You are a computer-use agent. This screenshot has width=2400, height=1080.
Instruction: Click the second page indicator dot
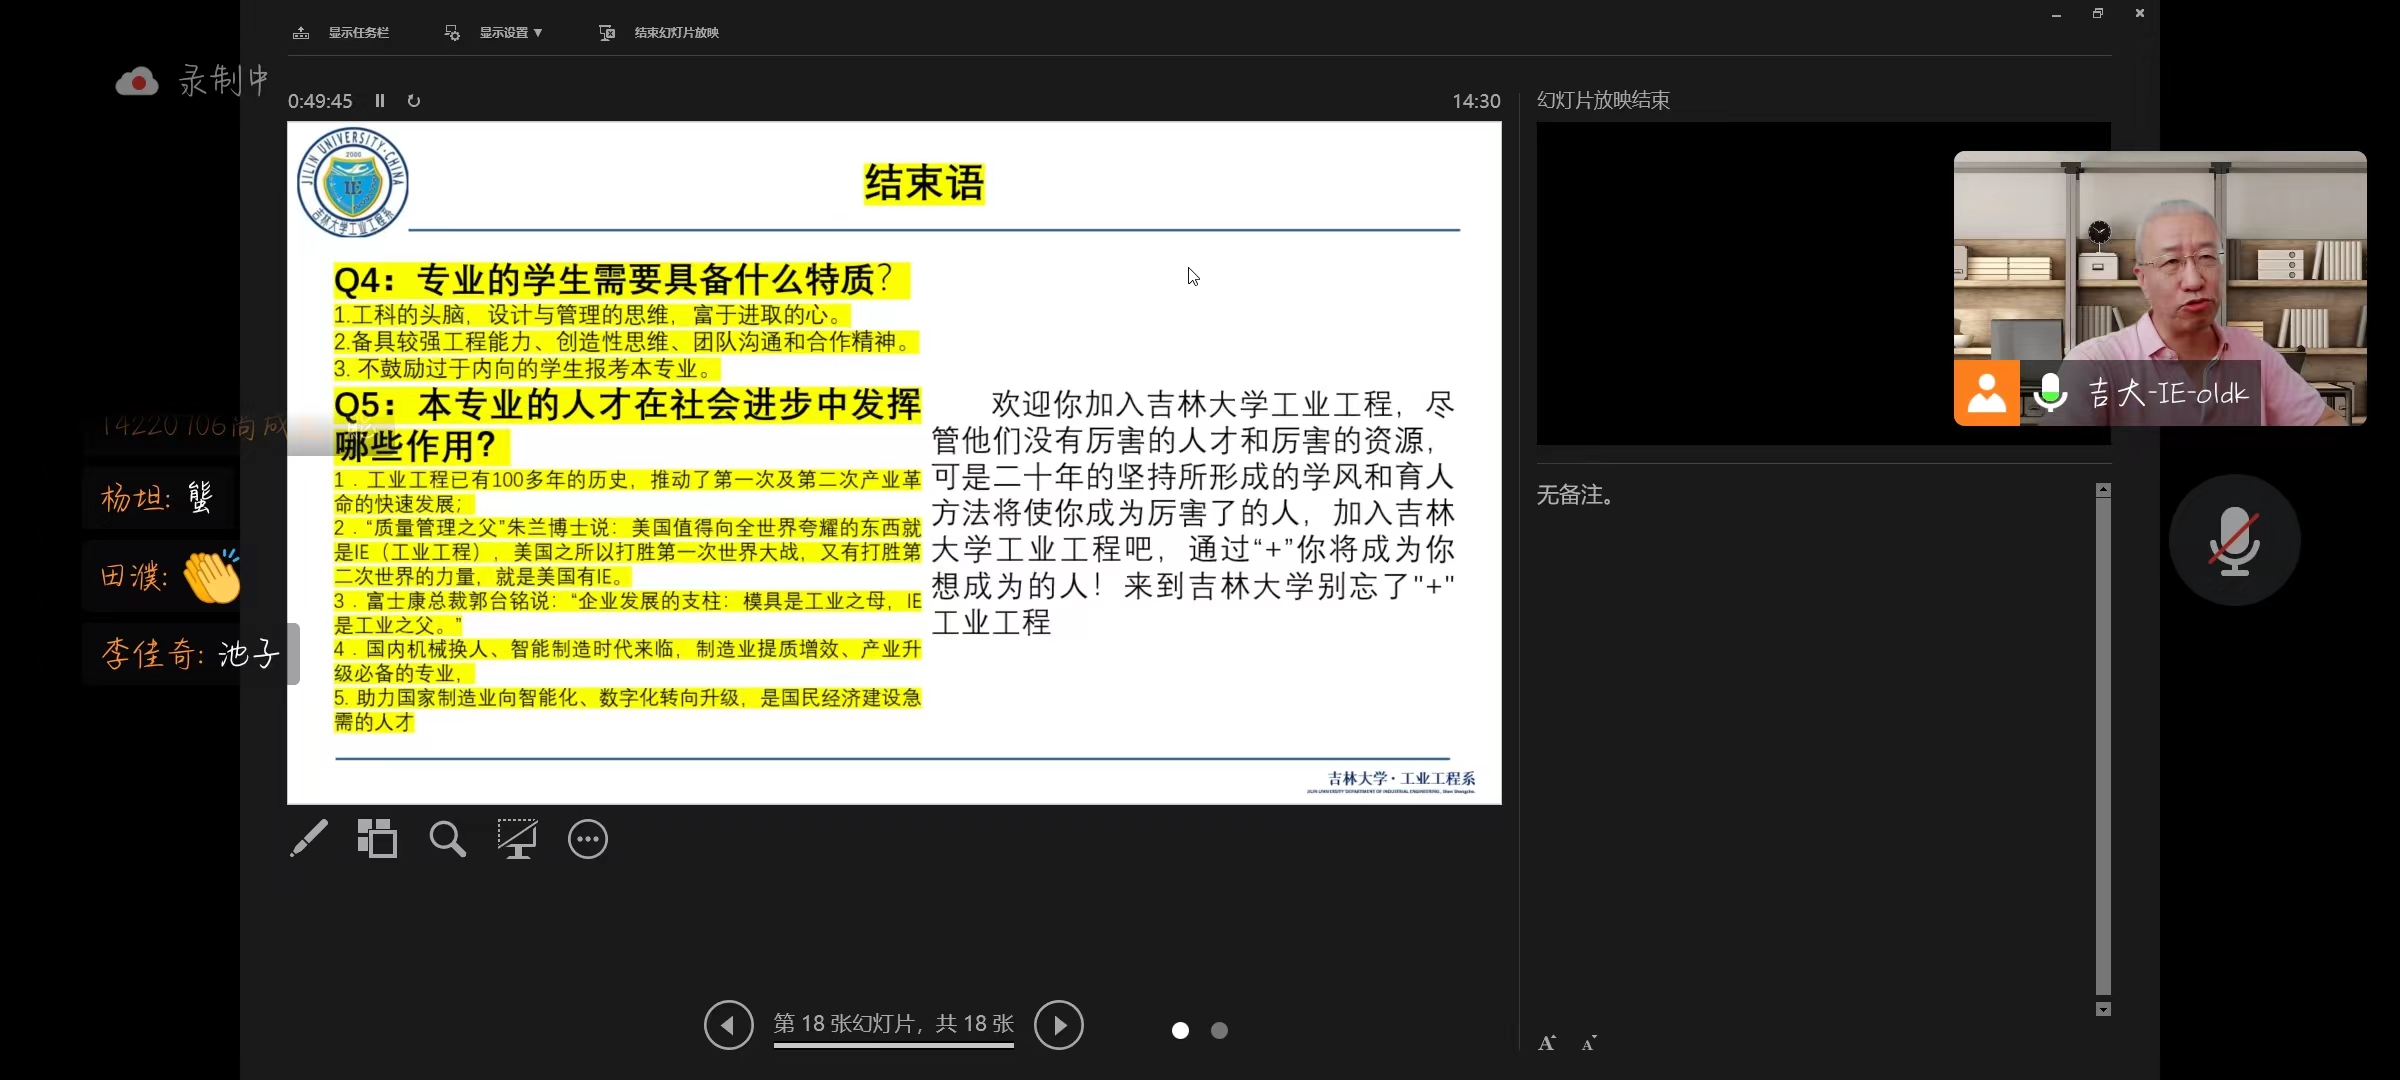[x=1219, y=1030]
